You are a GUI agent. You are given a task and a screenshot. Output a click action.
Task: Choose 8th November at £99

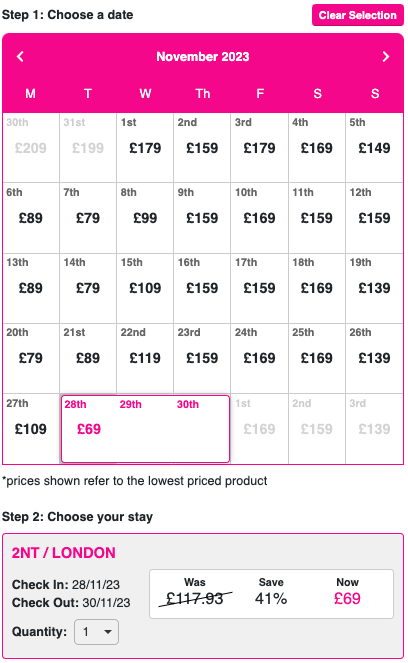tap(145, 218)
